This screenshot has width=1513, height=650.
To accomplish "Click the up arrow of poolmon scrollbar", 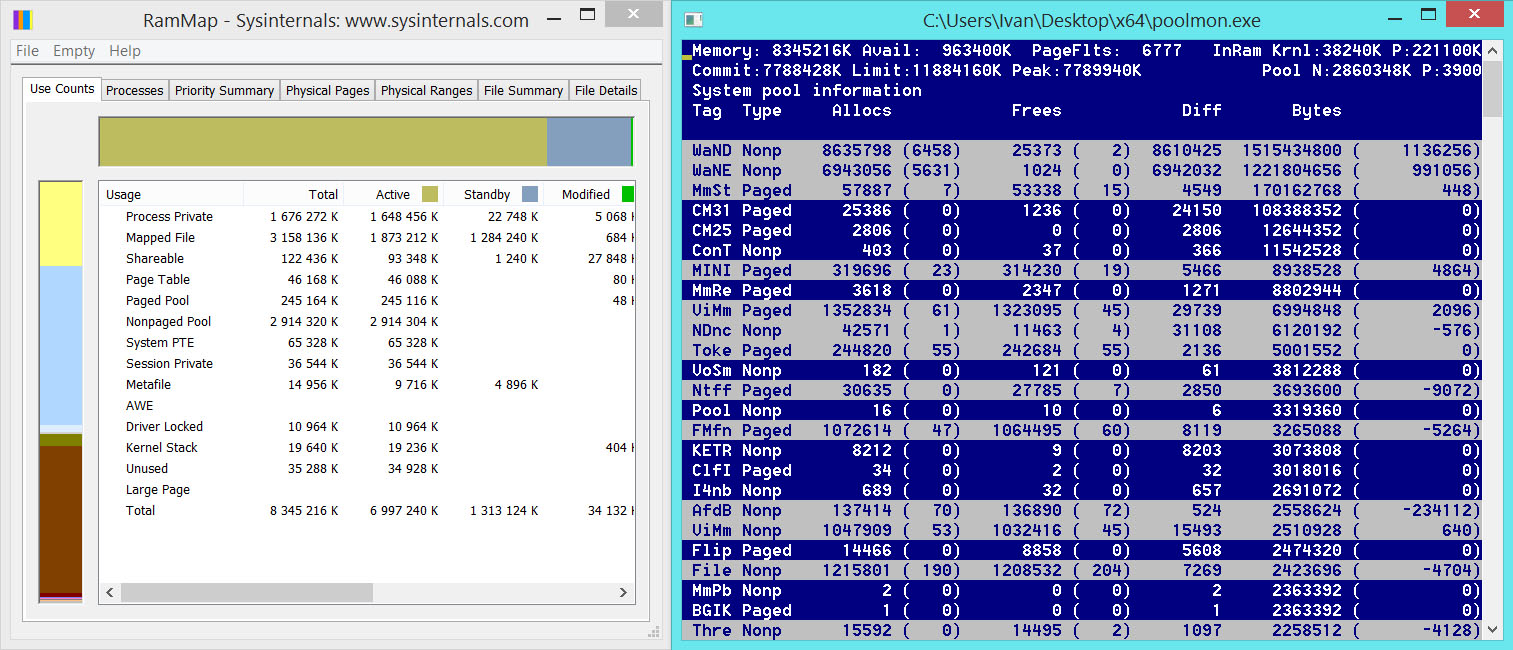I will coord(1493,50).
